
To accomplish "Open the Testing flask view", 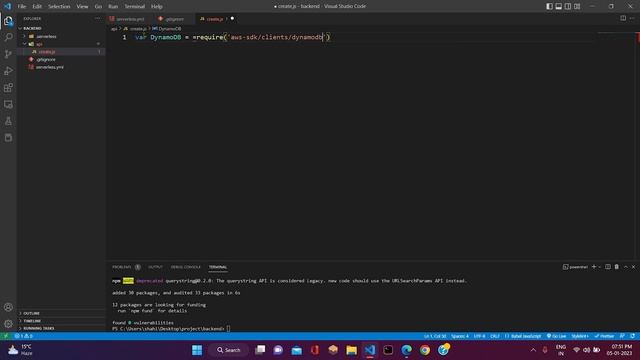I will [8, 121].
